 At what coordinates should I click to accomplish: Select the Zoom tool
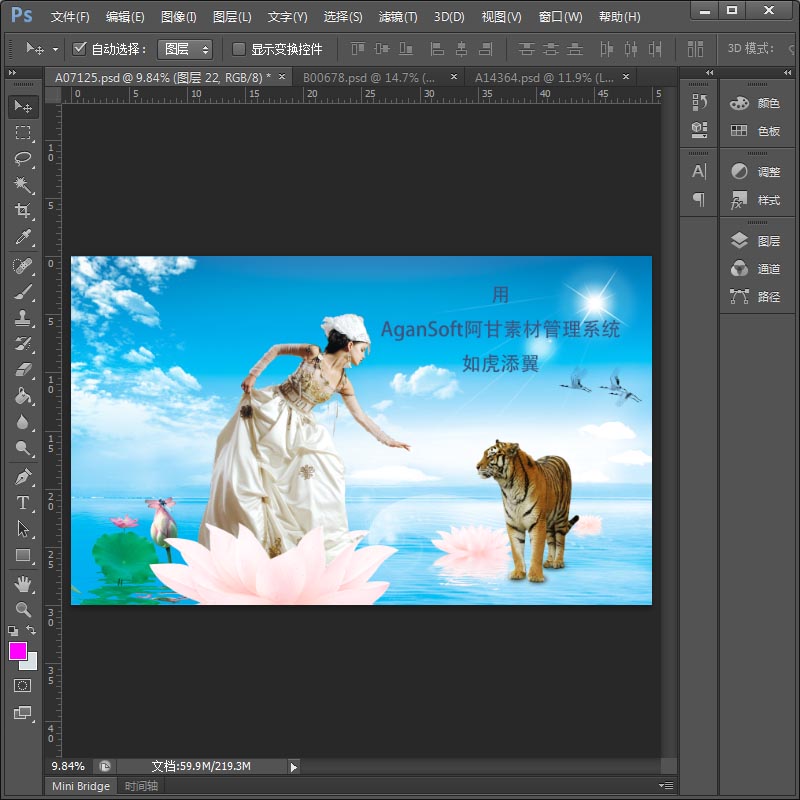[x=23, y=609]
